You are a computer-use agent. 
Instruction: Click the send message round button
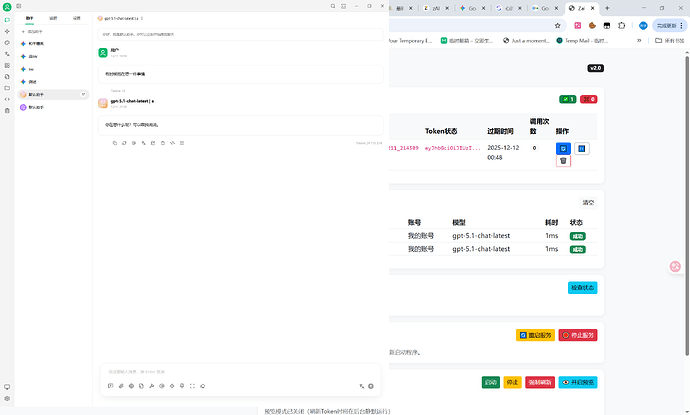click(x=371, y=386)
